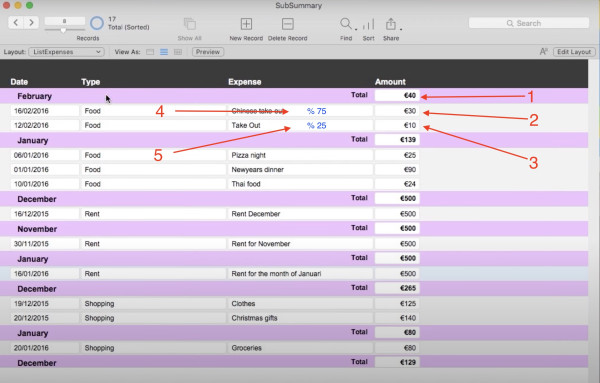Select the date 01/01/2016 field
The height and width of the screenshot is (383, 600).
point(44,169)
